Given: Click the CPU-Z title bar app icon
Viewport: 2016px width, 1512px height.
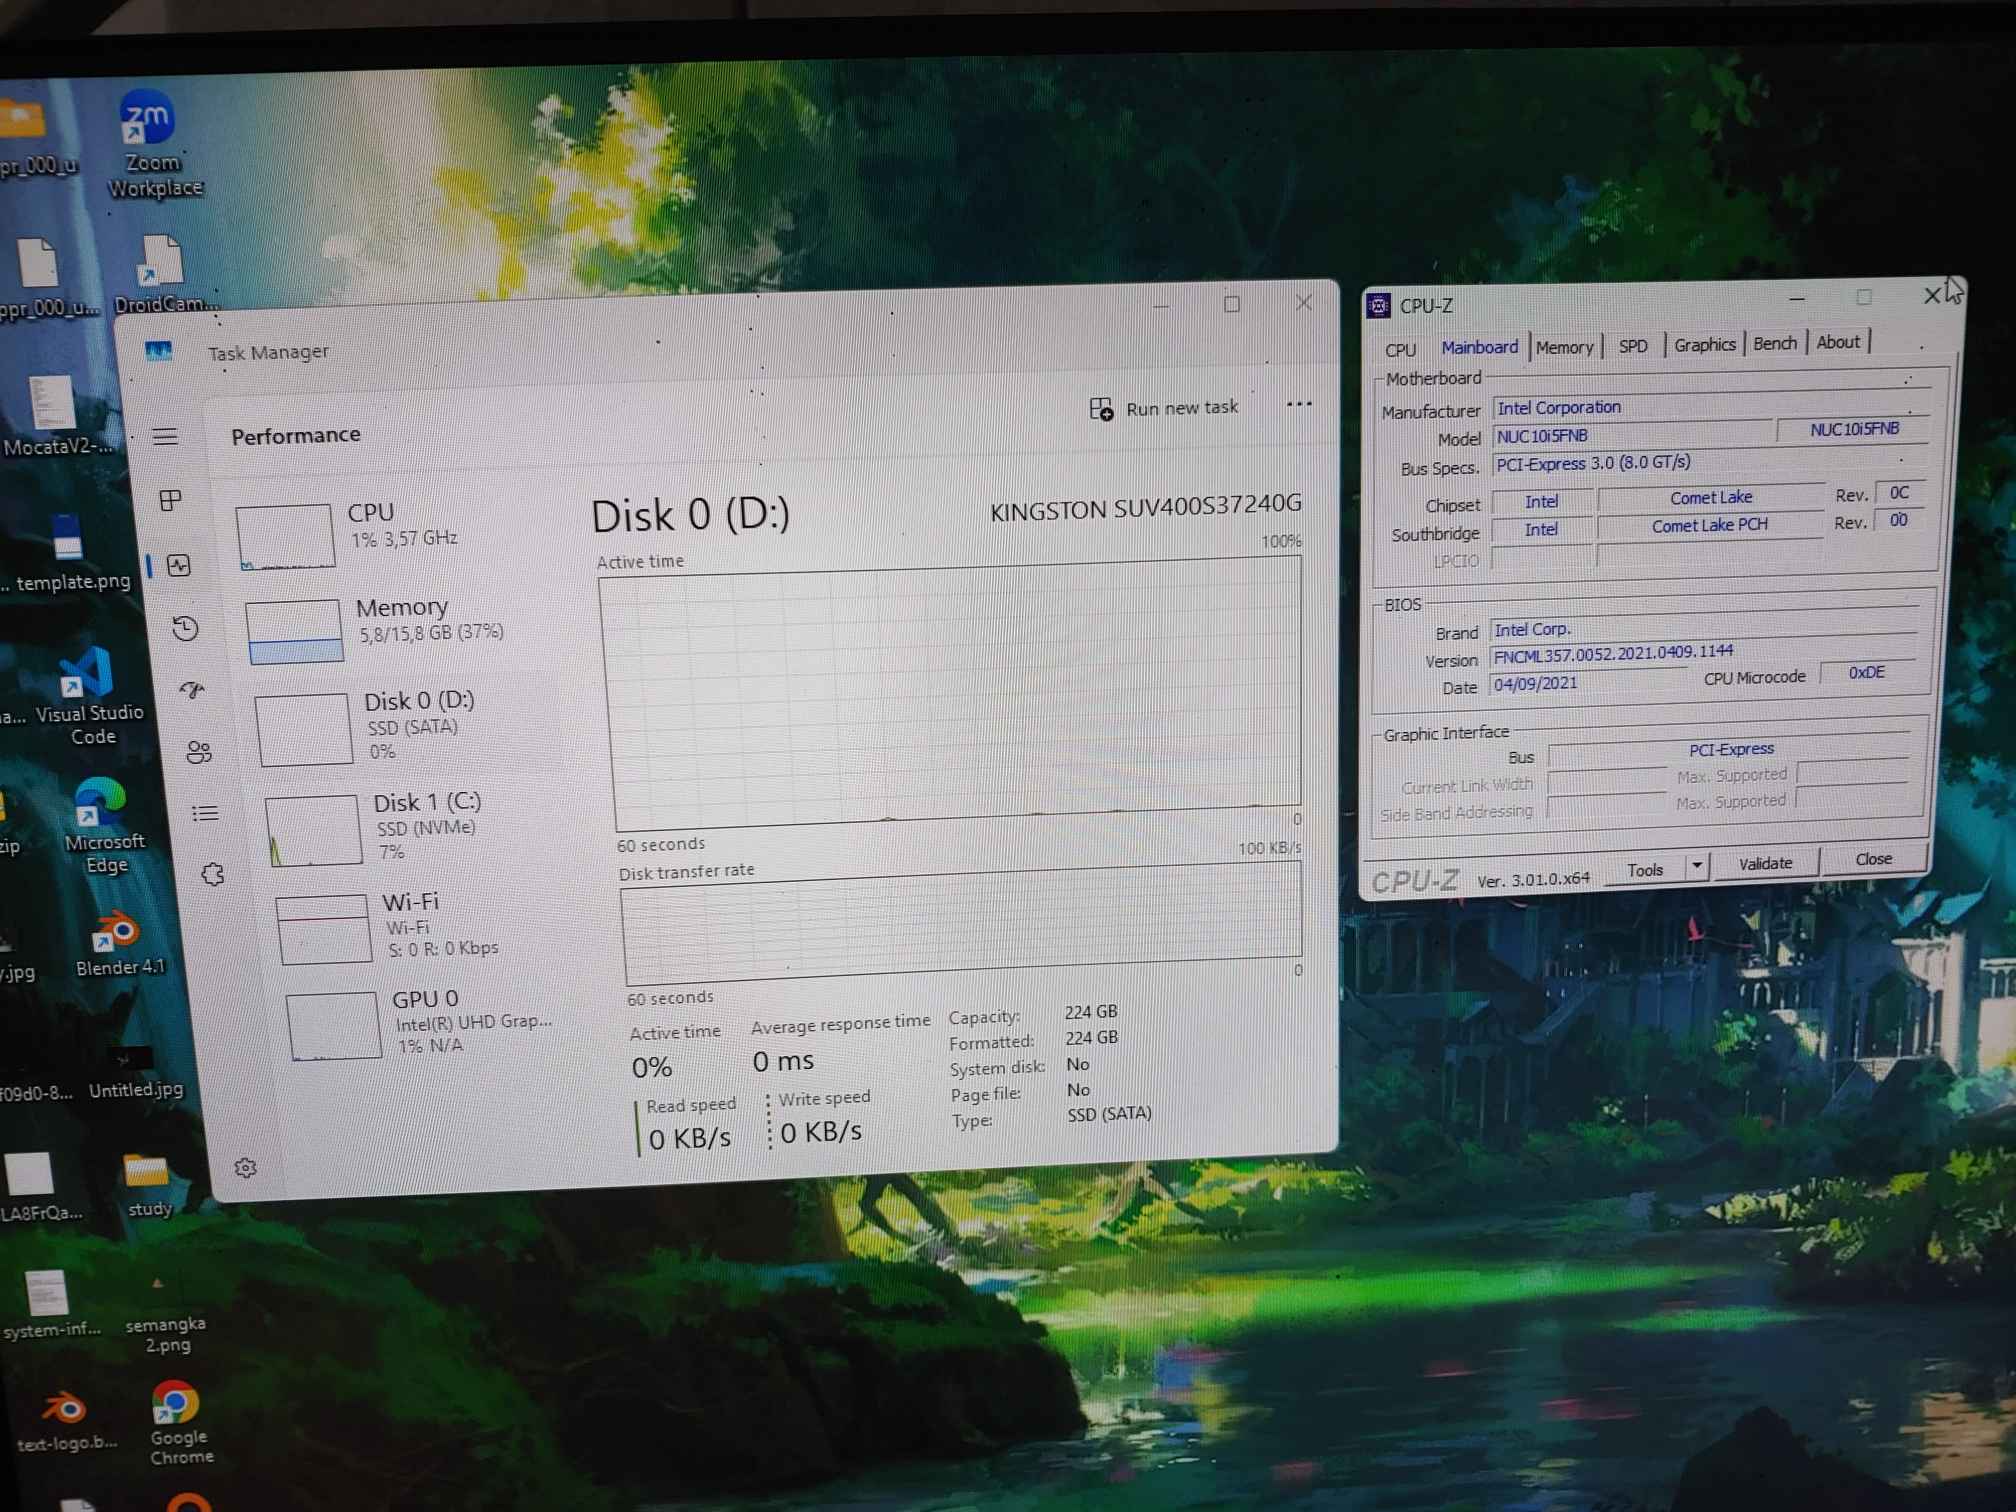Looking at the screenshot, I should tap(1379, 306).
